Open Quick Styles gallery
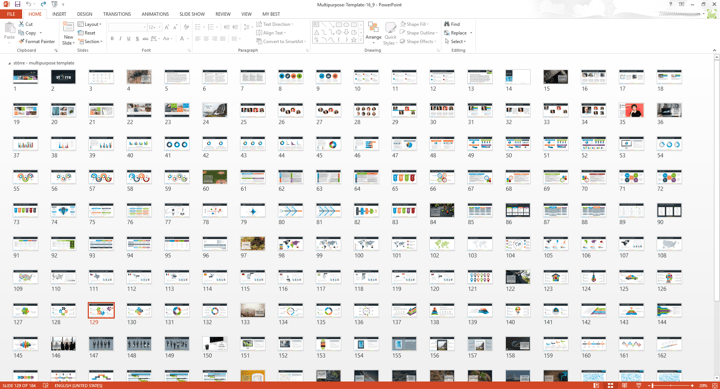The height and width of the screenshot is (389, 720). pyautogui.click(x=390, y=33)
